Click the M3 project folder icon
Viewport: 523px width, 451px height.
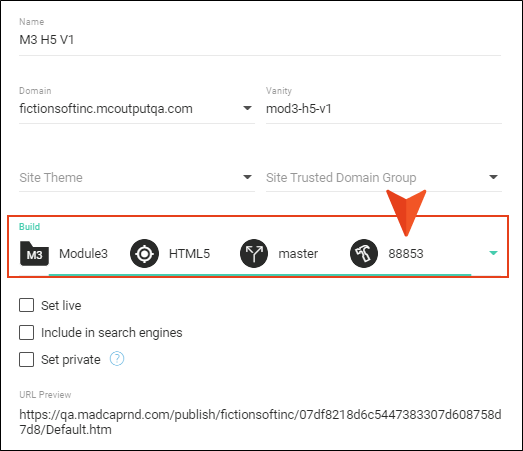(34, 254)
